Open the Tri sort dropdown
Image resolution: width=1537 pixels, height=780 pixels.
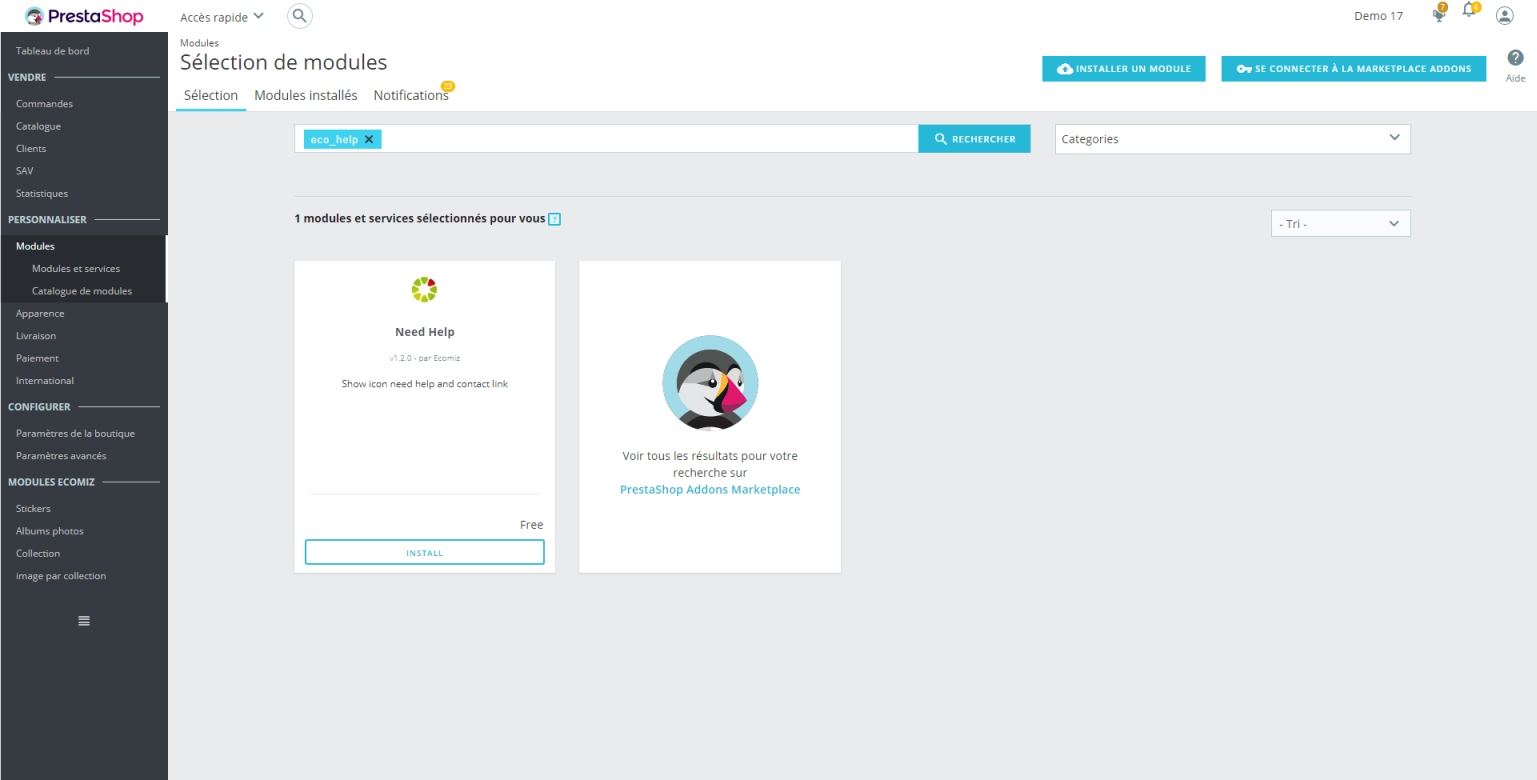click(x=1340, y=224)
